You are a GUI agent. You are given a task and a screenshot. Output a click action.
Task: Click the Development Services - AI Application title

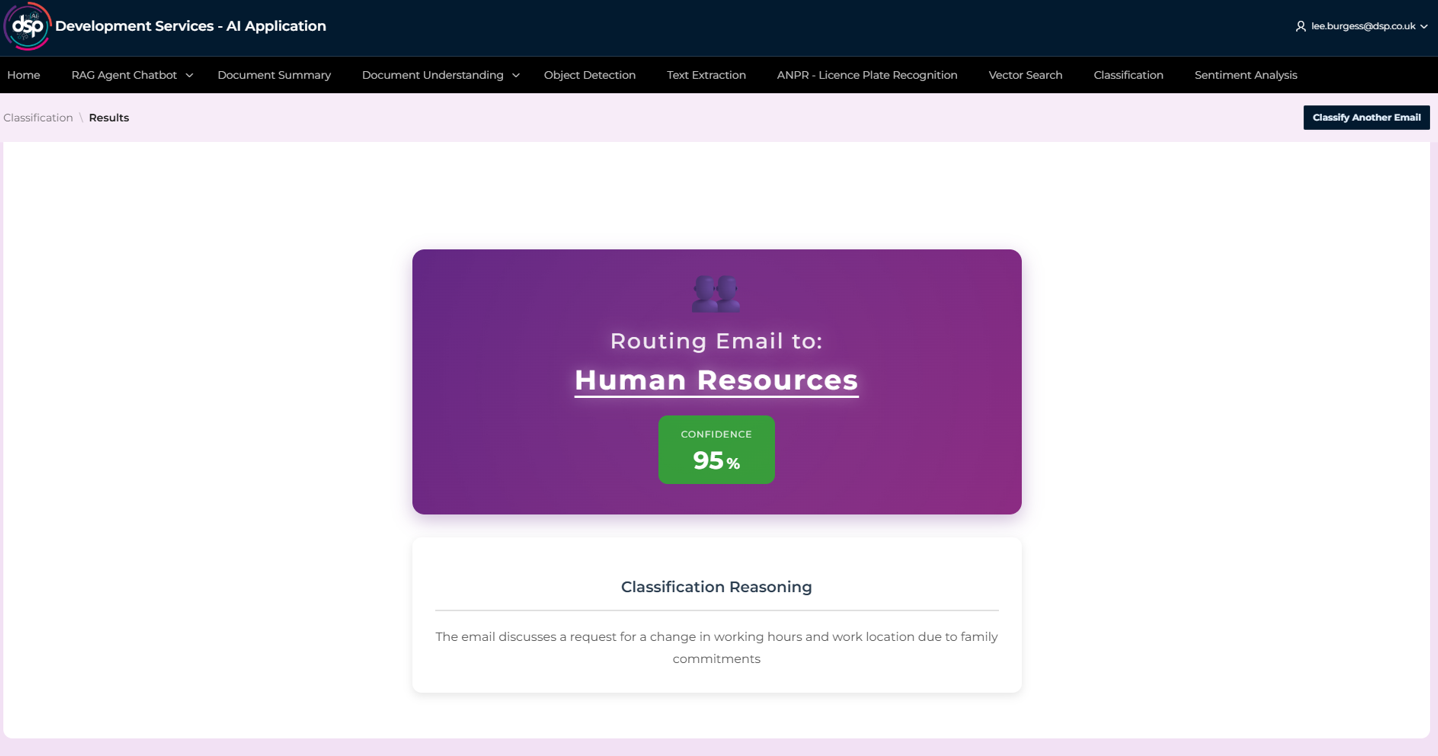point(190,26)
